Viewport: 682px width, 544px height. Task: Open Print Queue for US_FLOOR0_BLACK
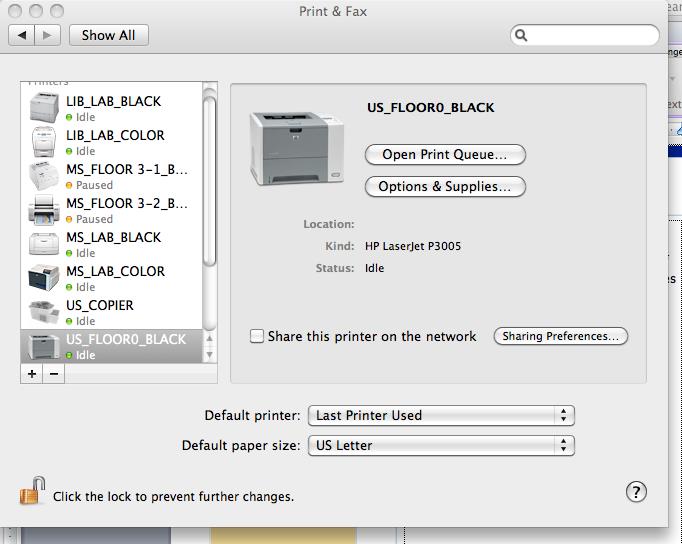(445, 155)
